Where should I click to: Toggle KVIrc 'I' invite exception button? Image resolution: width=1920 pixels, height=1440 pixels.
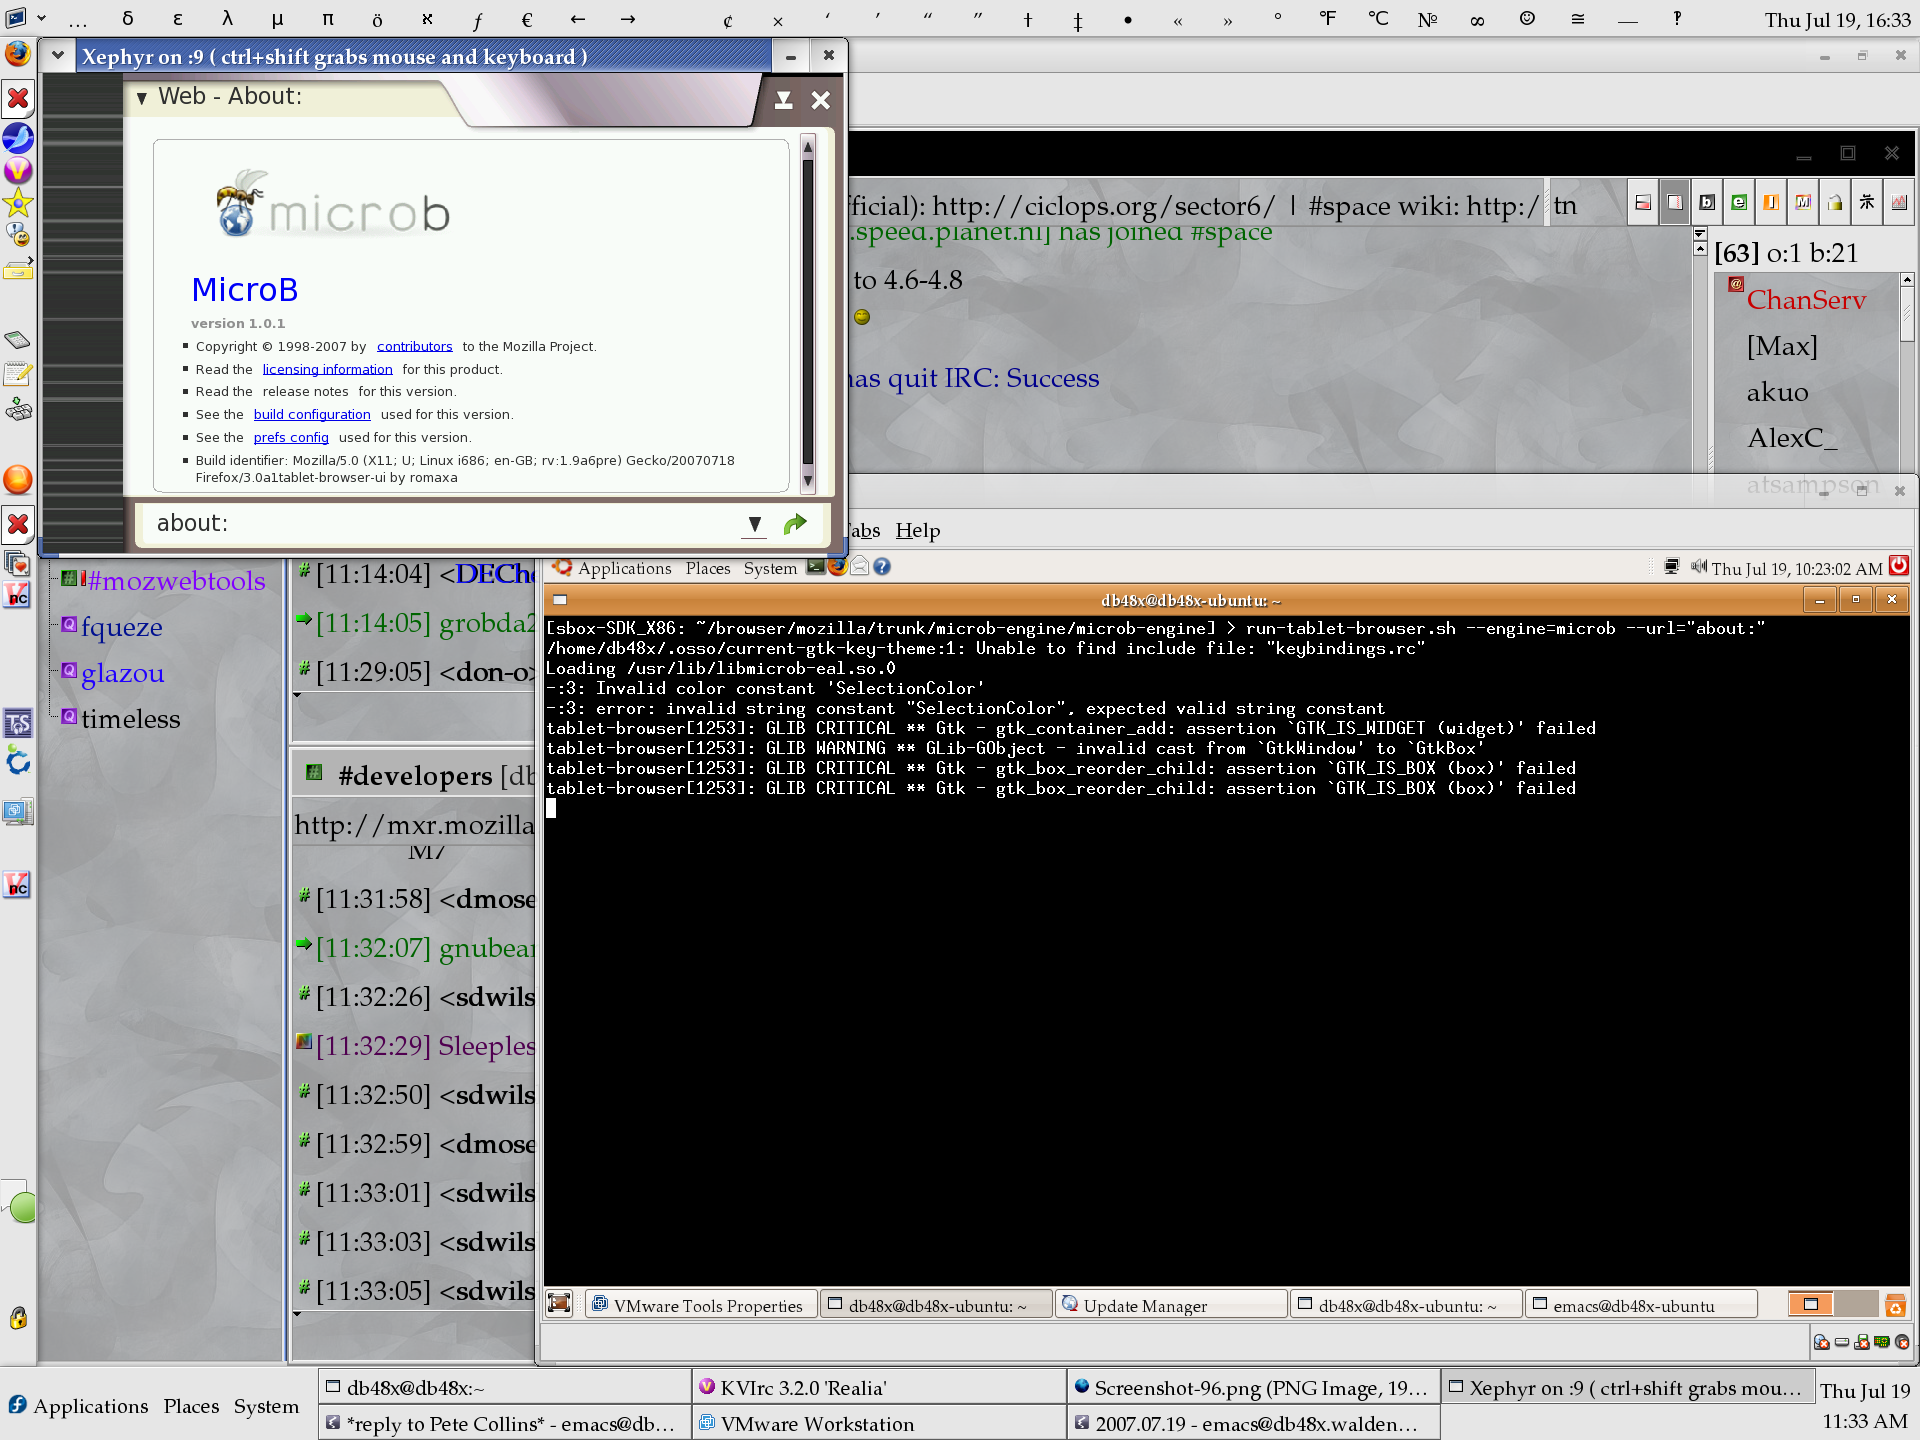pyautogui.click(x=1771, y=202)
